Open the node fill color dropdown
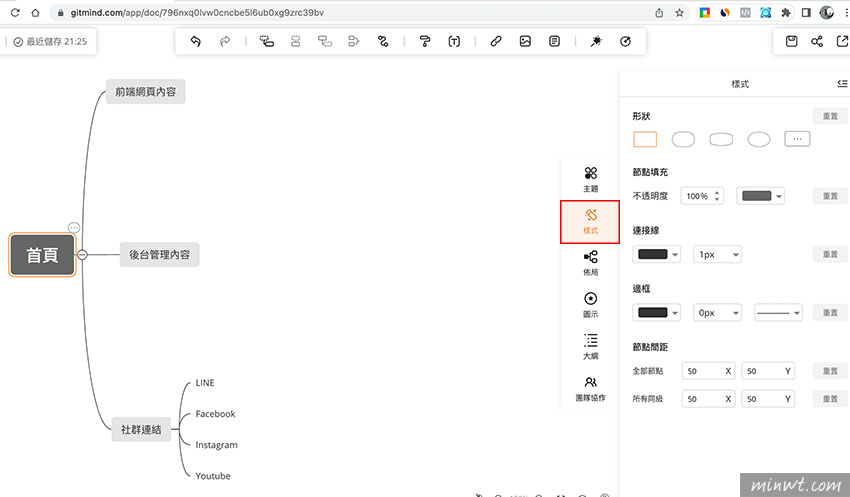The image size is (850, 497). [761, 196]
